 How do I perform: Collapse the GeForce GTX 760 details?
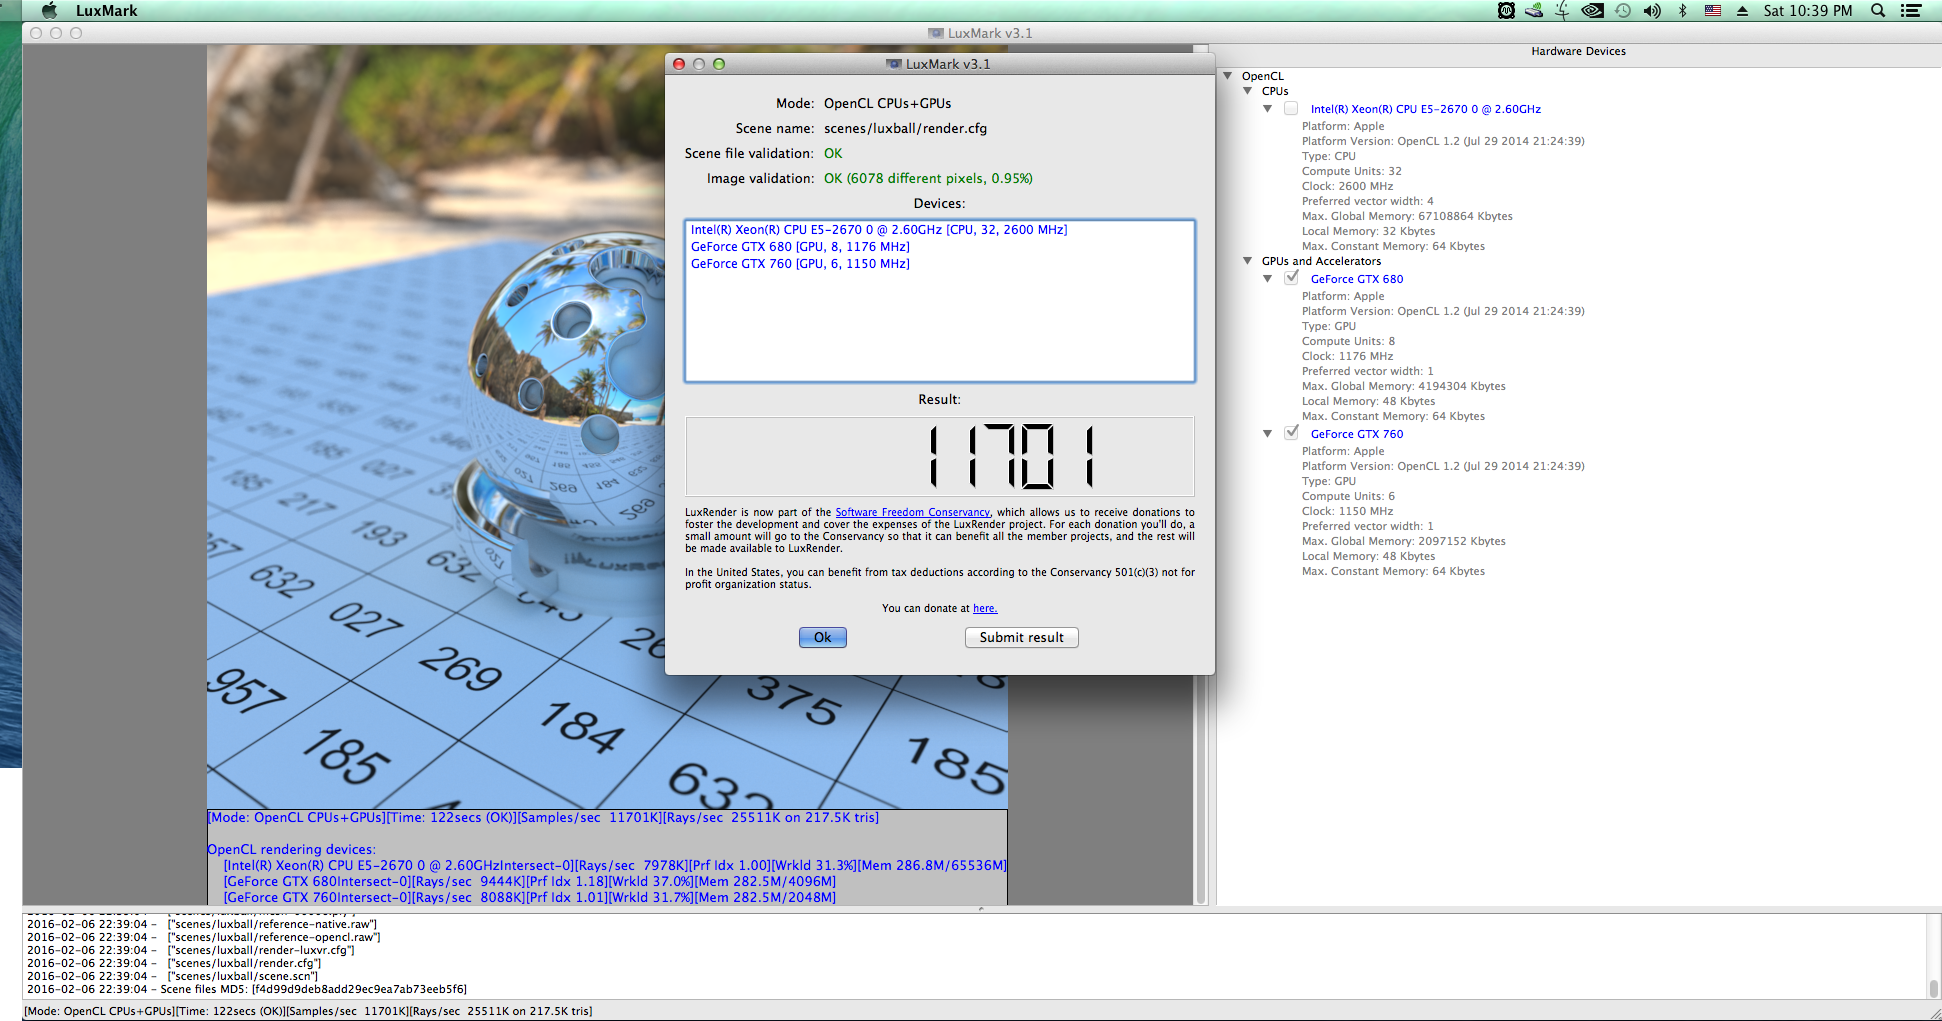pos(1267,434)
